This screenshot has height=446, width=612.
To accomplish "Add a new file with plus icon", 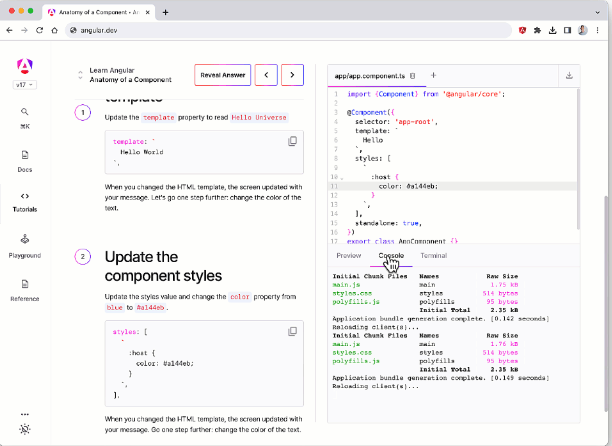I will pos(433,75).
